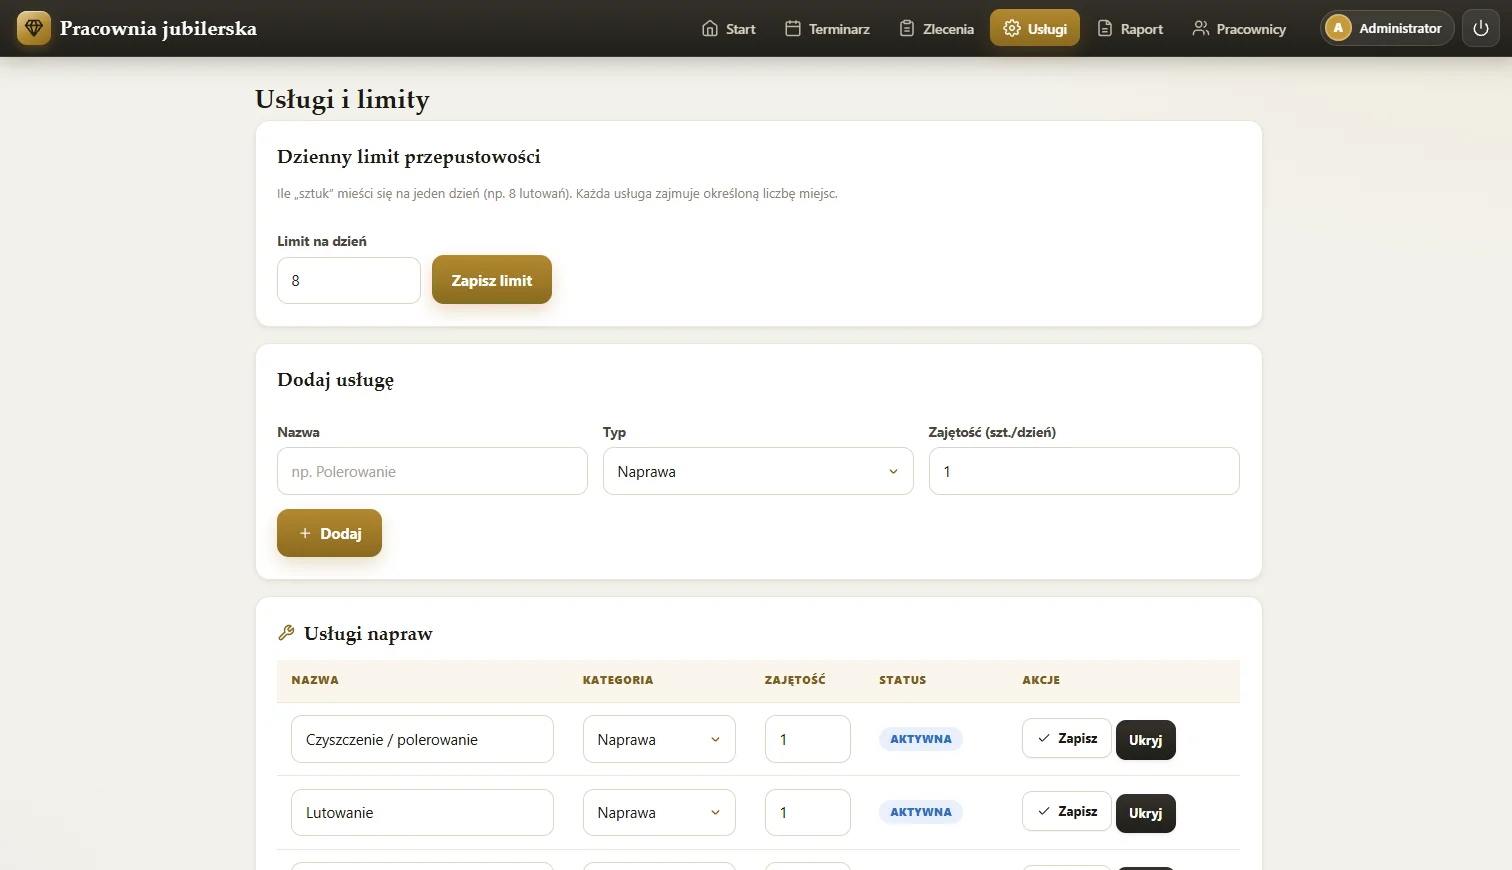Click the Dodaj usługę heading
Image resolution: width=1512 pixels, height=870 pixels.
[335, 380]
